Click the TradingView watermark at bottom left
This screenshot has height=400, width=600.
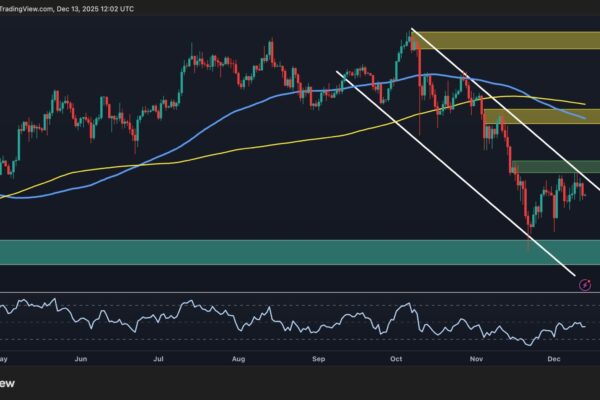pyautogui.click(x=8, y=384)
